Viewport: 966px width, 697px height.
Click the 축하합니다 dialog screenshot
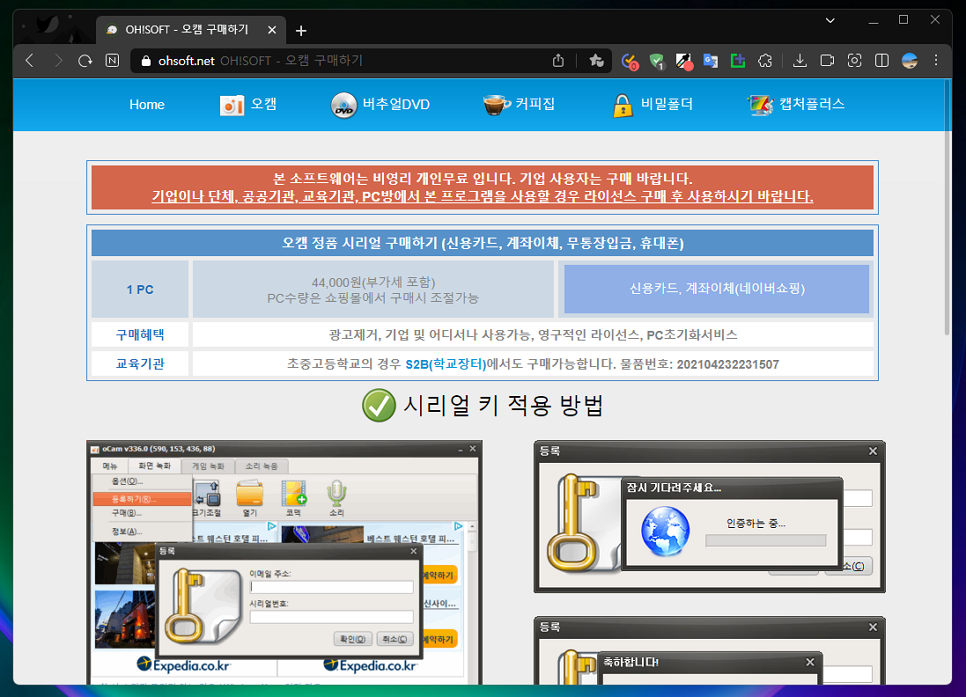tap(709, 650)
